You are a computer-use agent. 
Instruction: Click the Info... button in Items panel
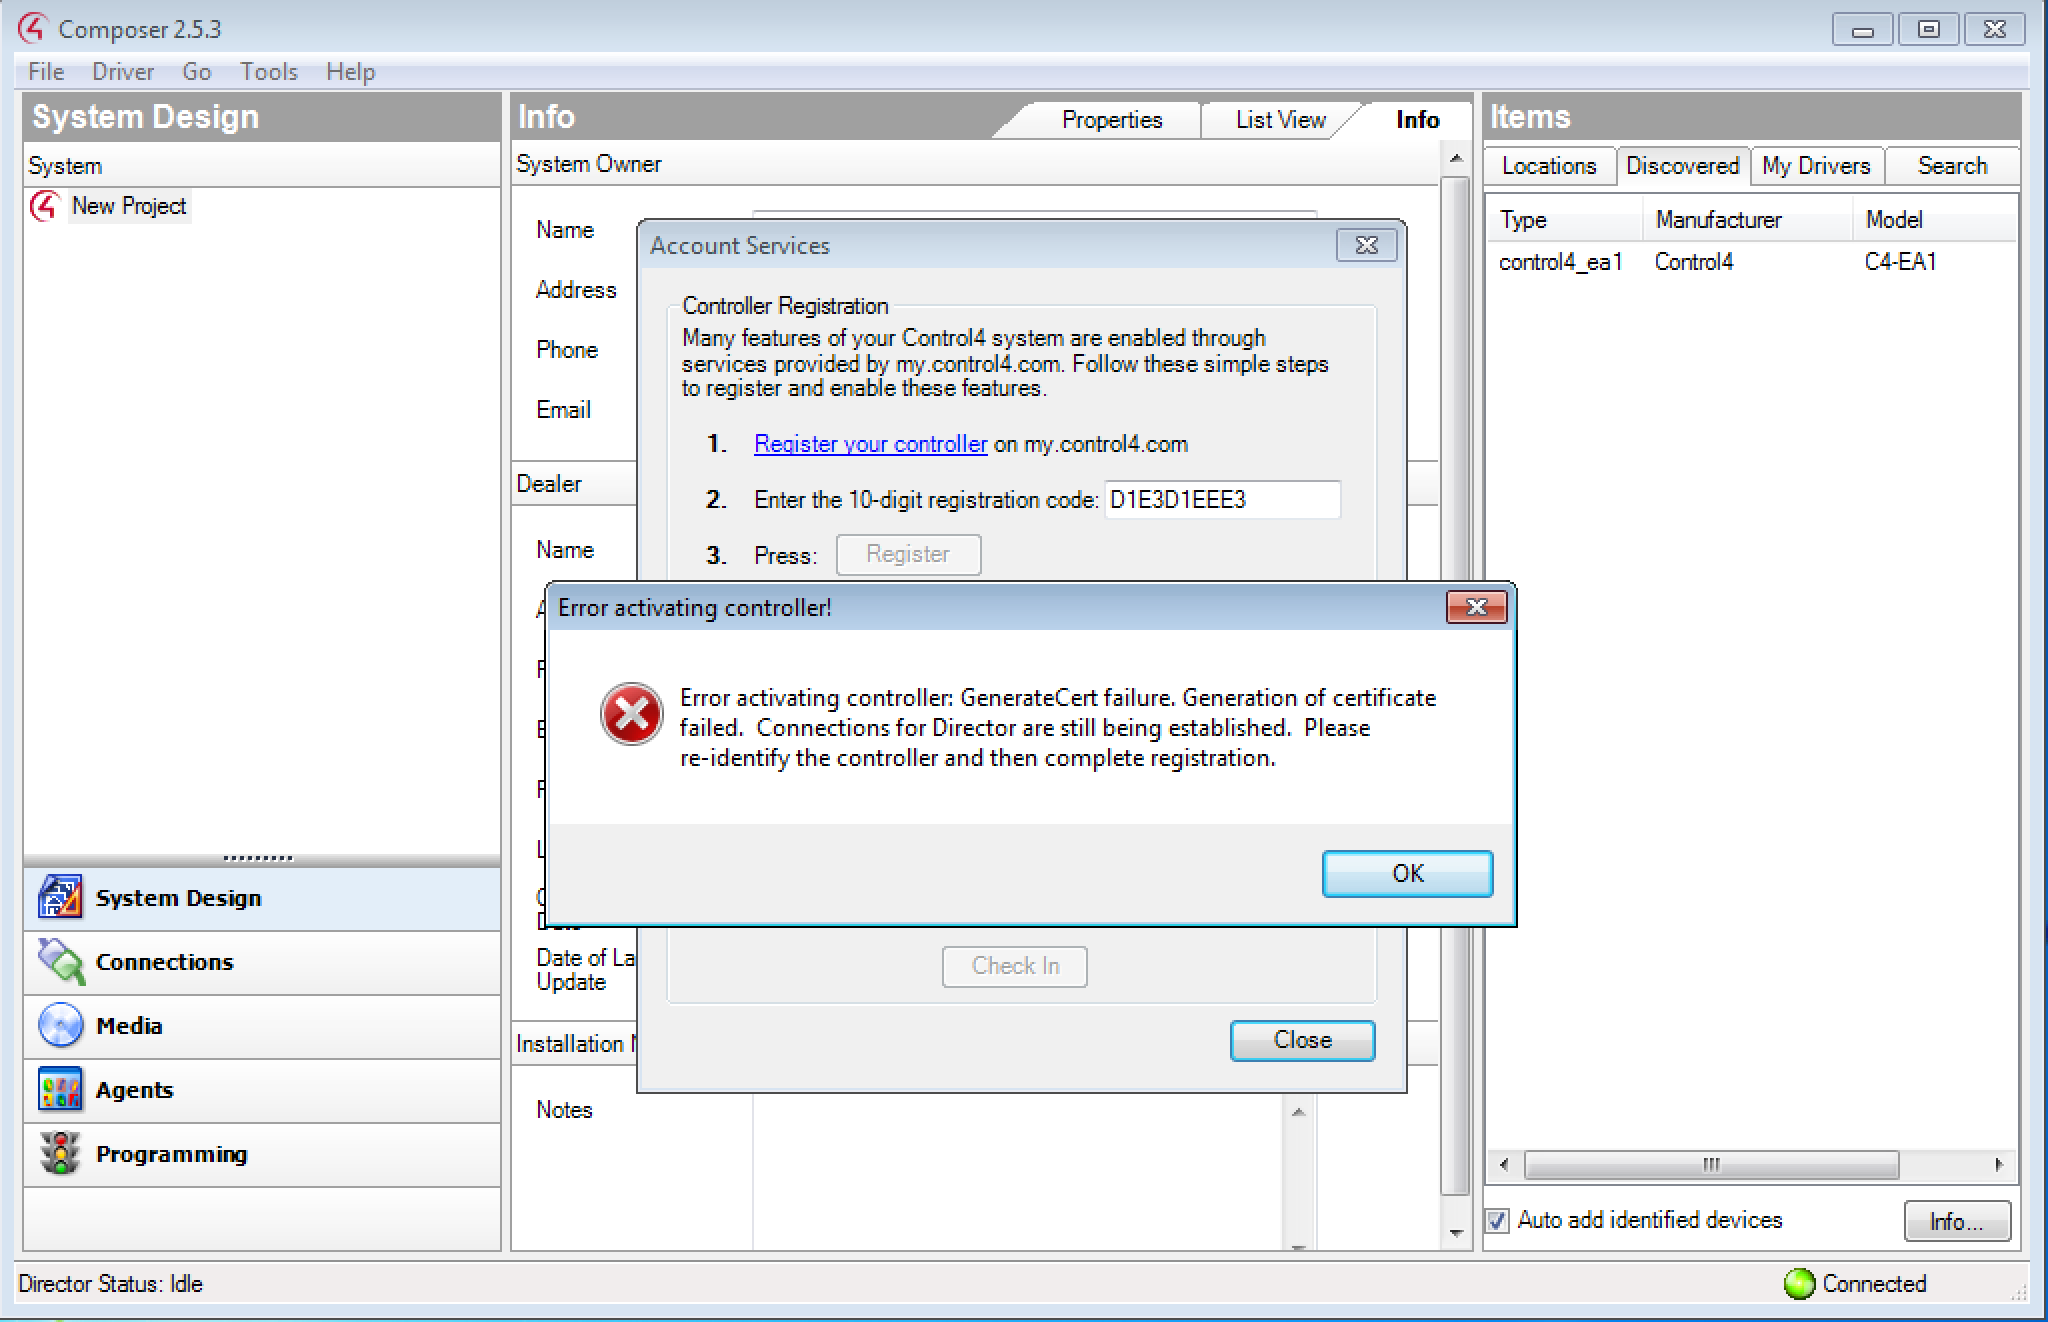pyautogui.click(x=1957, y=1221)
